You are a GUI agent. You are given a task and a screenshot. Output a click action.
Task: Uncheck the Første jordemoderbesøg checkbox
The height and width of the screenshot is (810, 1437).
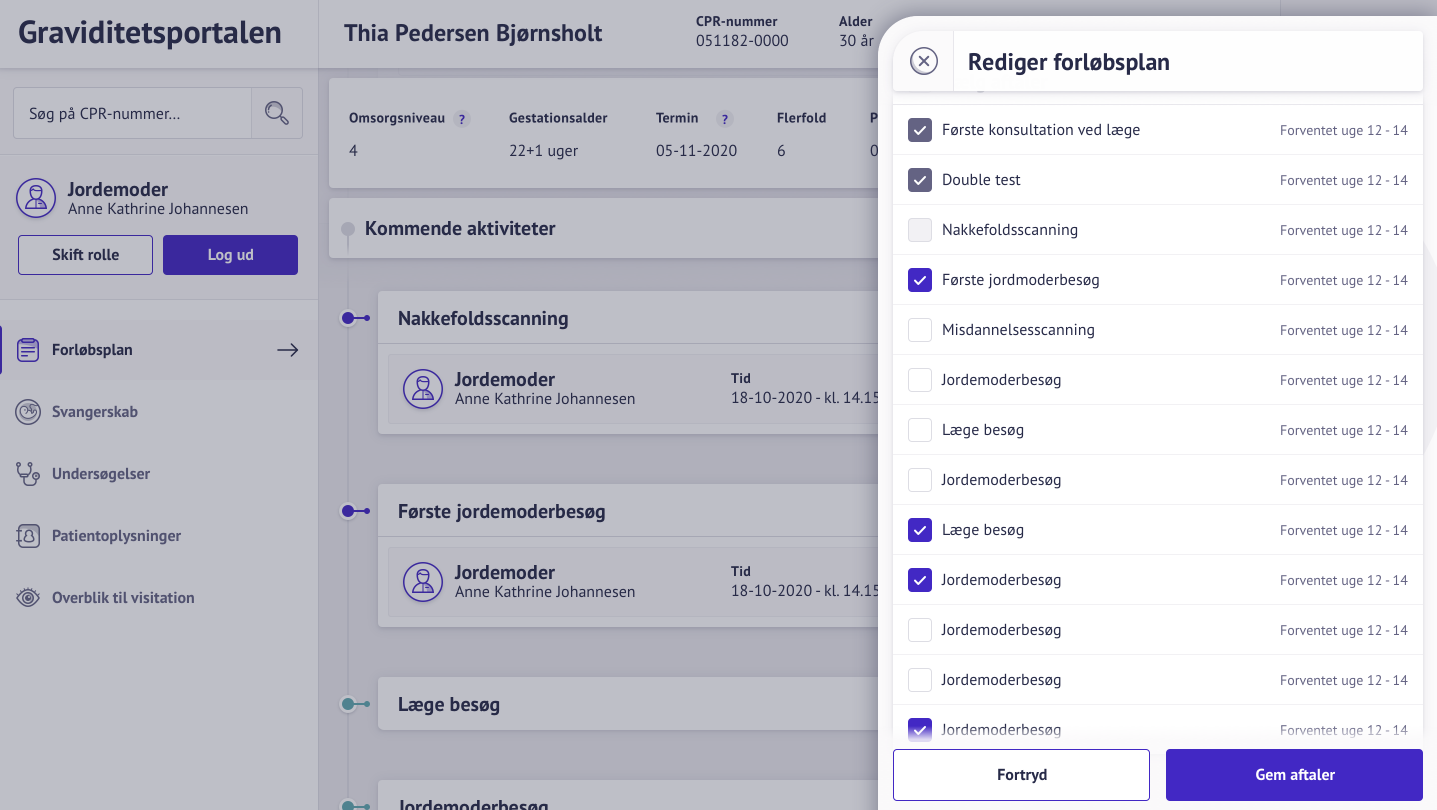pyautogui.click(x=920, y=280)
